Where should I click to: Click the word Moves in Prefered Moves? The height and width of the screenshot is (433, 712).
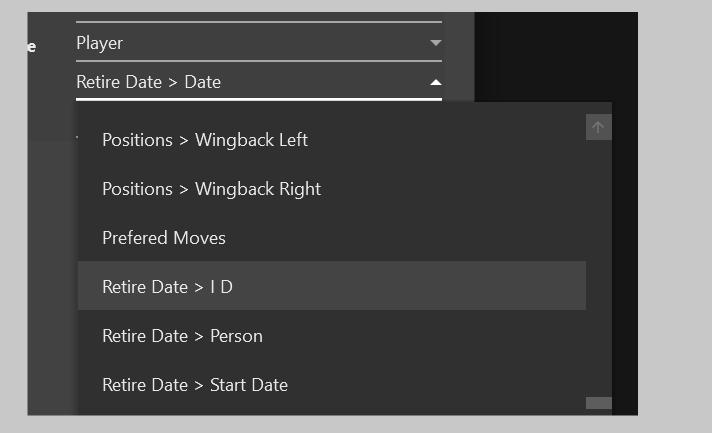pos(199,238)
